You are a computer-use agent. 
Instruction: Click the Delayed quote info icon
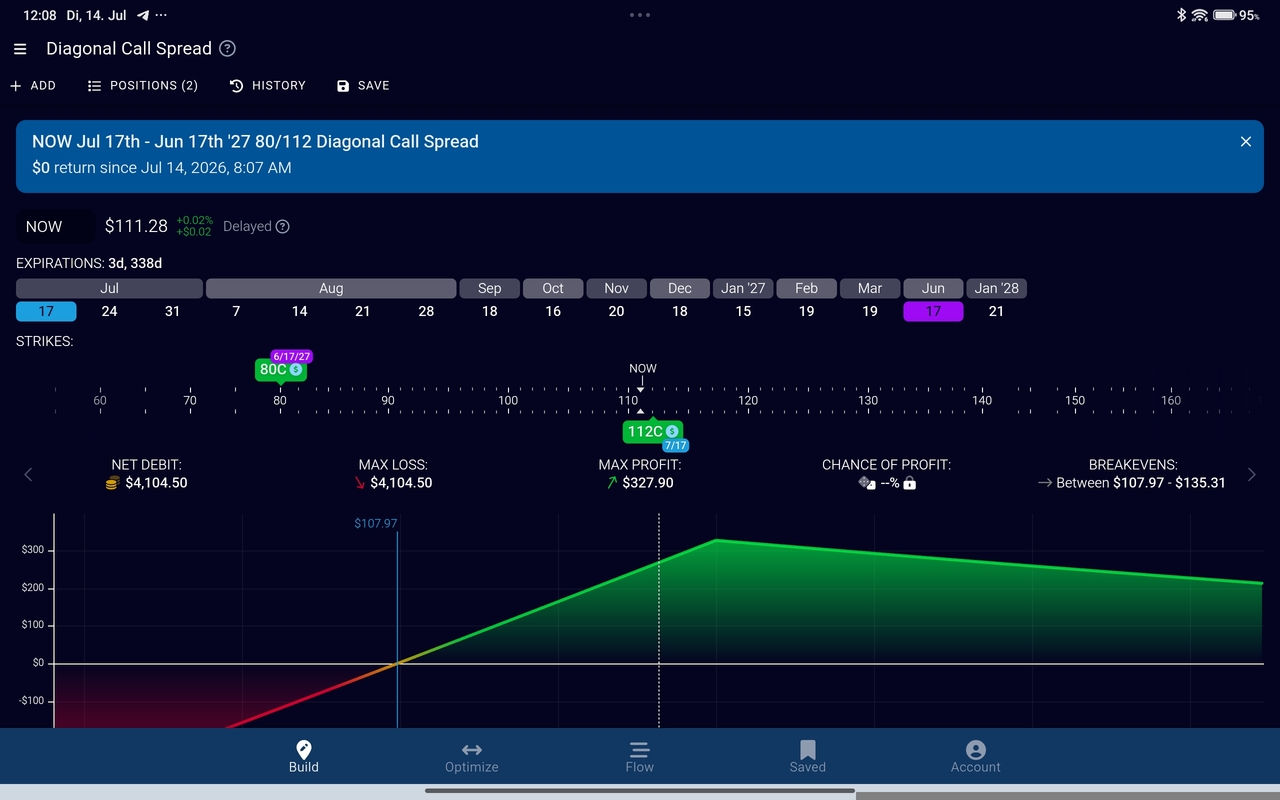pos(283,227)
